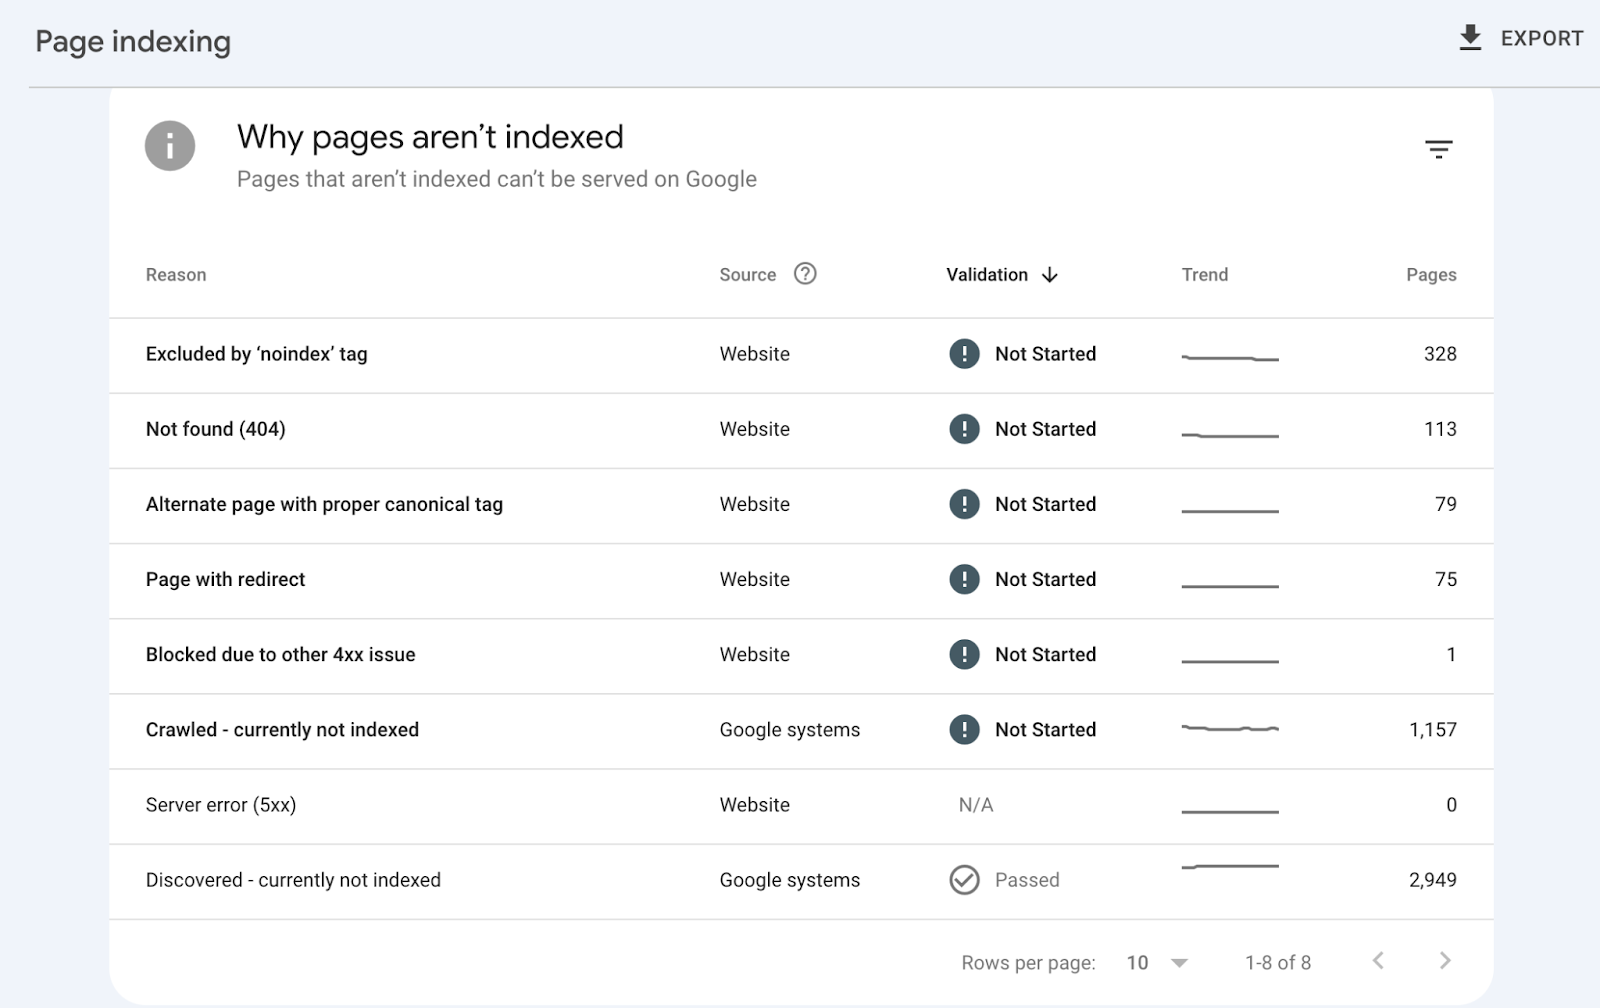Click the Validation sort arrow

point(1049,275)
